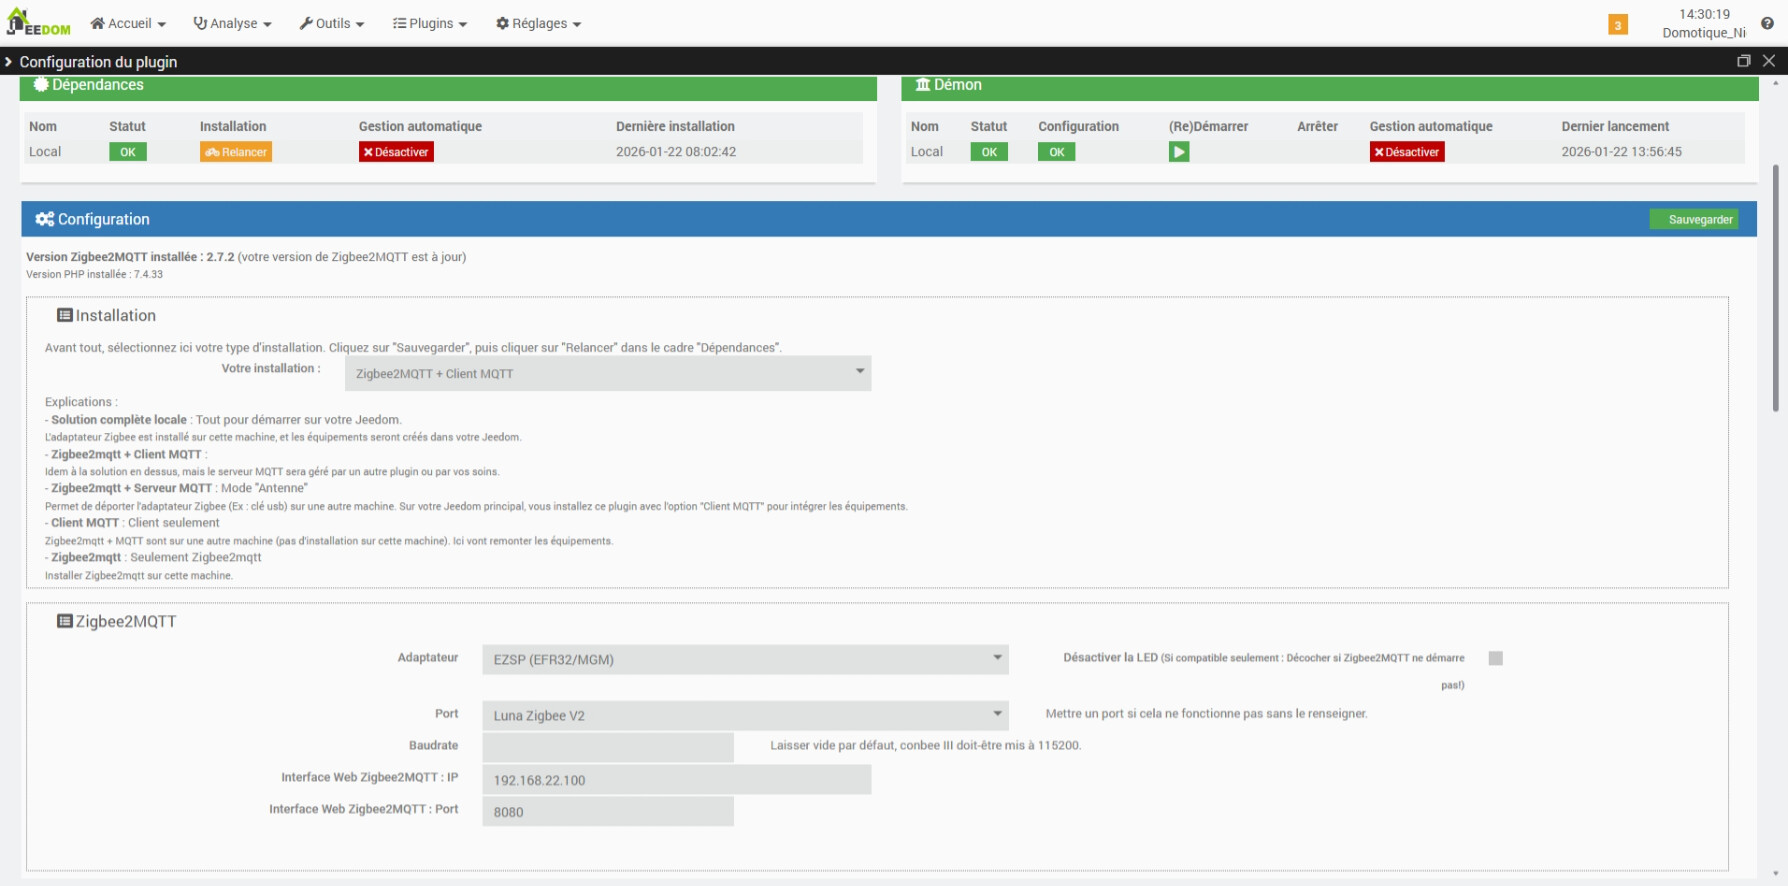Click the Version PHP installée text
Screen dimensions: 1788x886
point(94,274)
